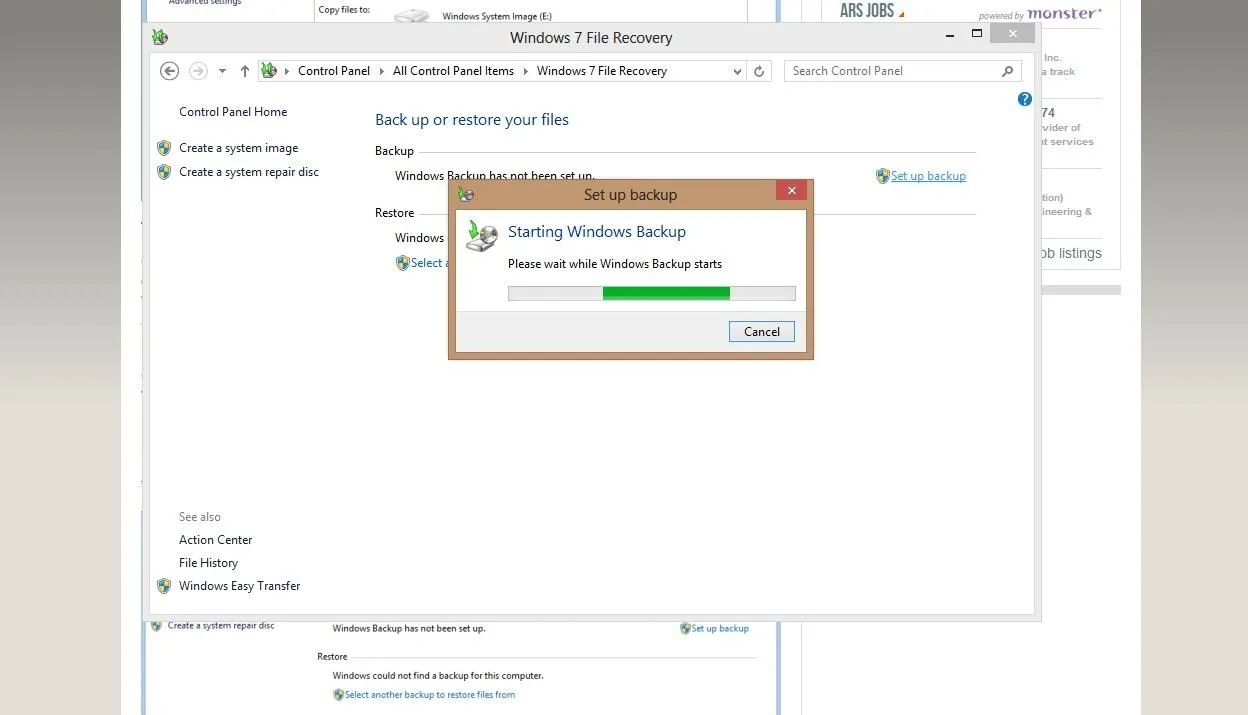The image size is (1248, 715).
Task: Expand chevron before Control Panel breadcrumb
Action: click(287, 71)
